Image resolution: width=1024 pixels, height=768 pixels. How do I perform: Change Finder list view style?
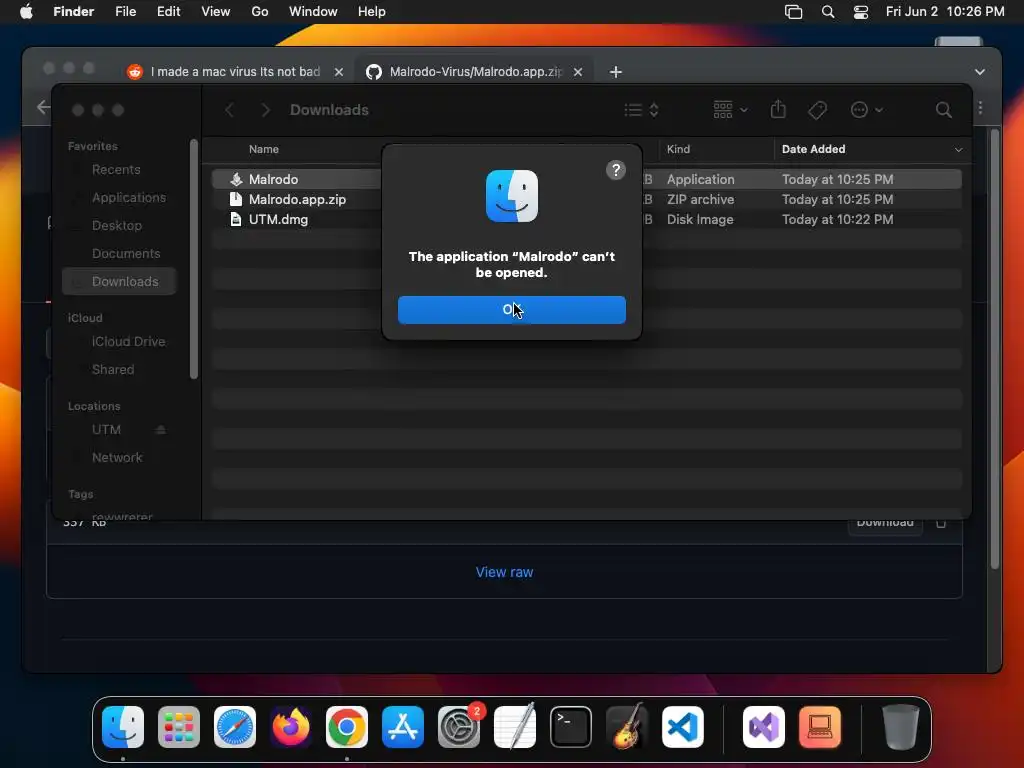pos(641,110)
